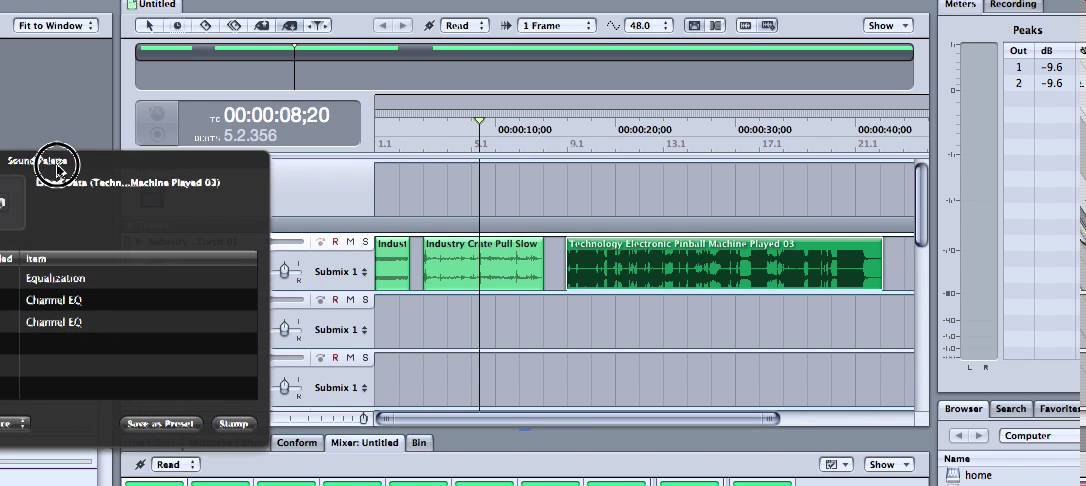This screenshot has width=1086, height=486.
Task: Click the first track's pan control
Action: 284,271
